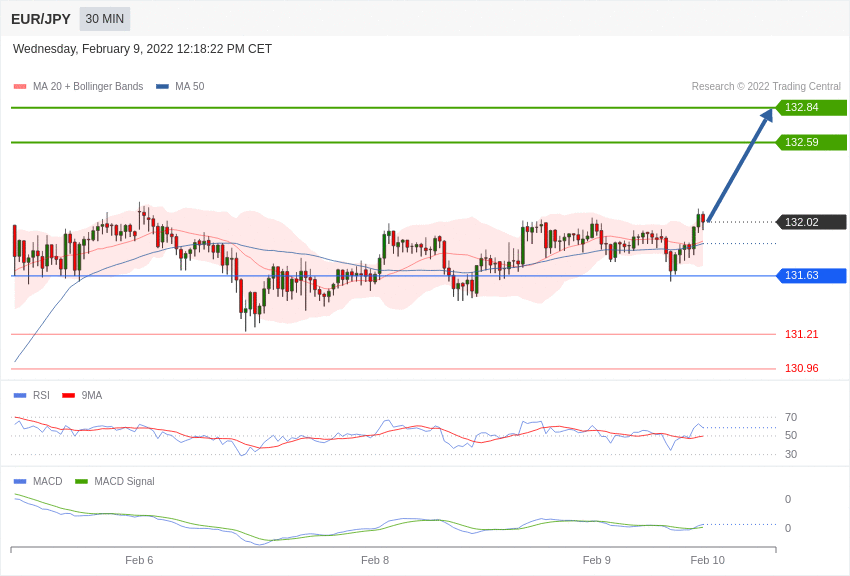Click the blue 131.63 pivot price tag
Screen dimensions: 850x576
(811, 276)
